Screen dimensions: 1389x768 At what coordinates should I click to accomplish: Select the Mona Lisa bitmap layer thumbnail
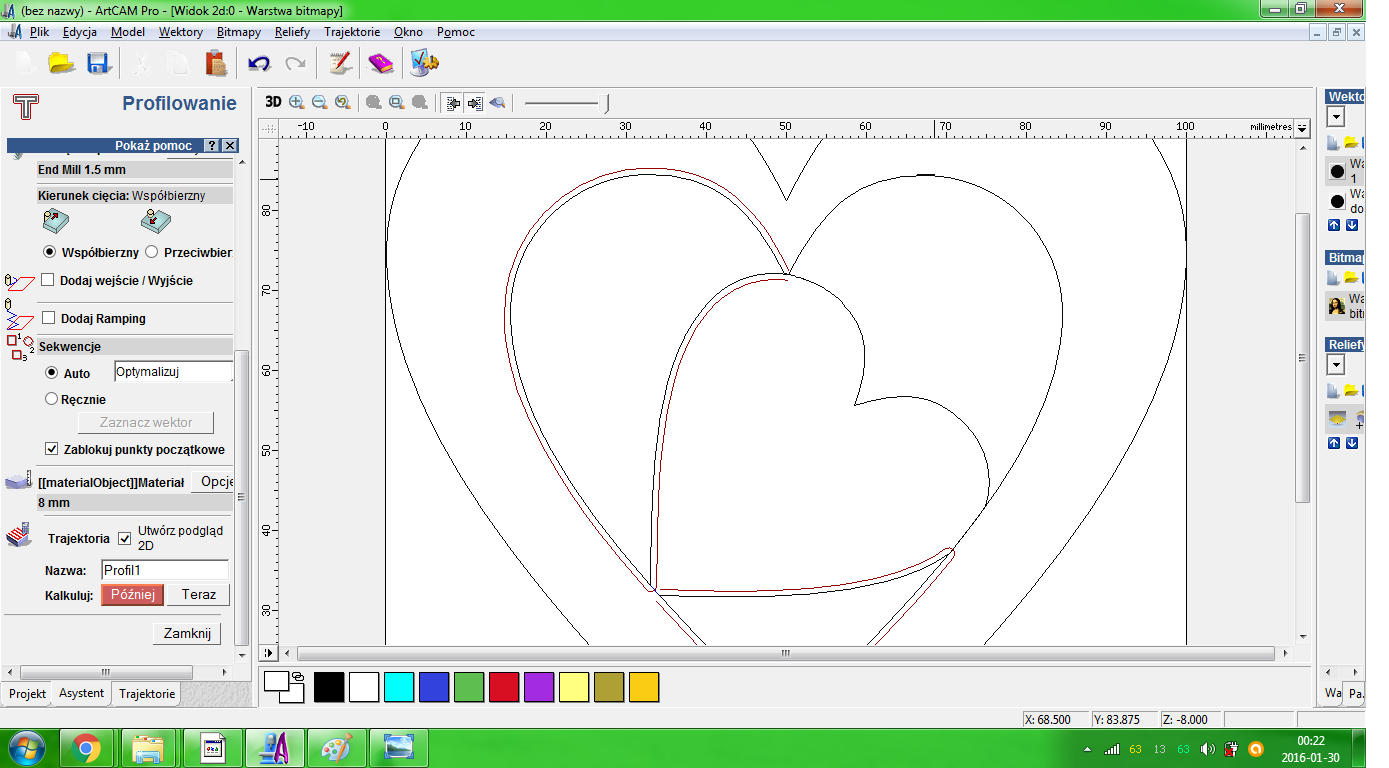click(x=1336, y=306)
